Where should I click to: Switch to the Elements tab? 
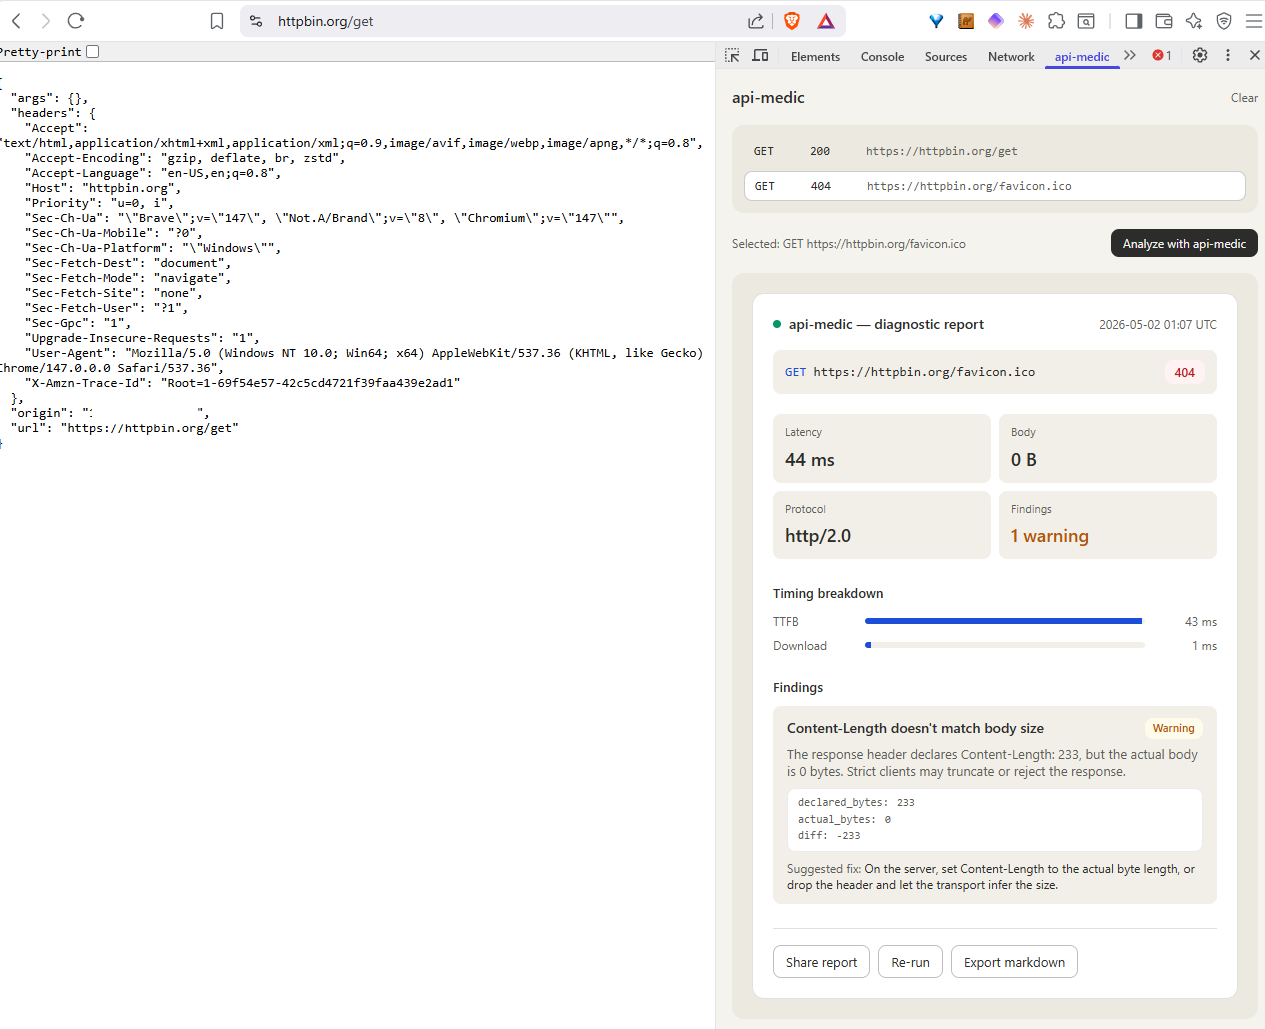[815, 57]
